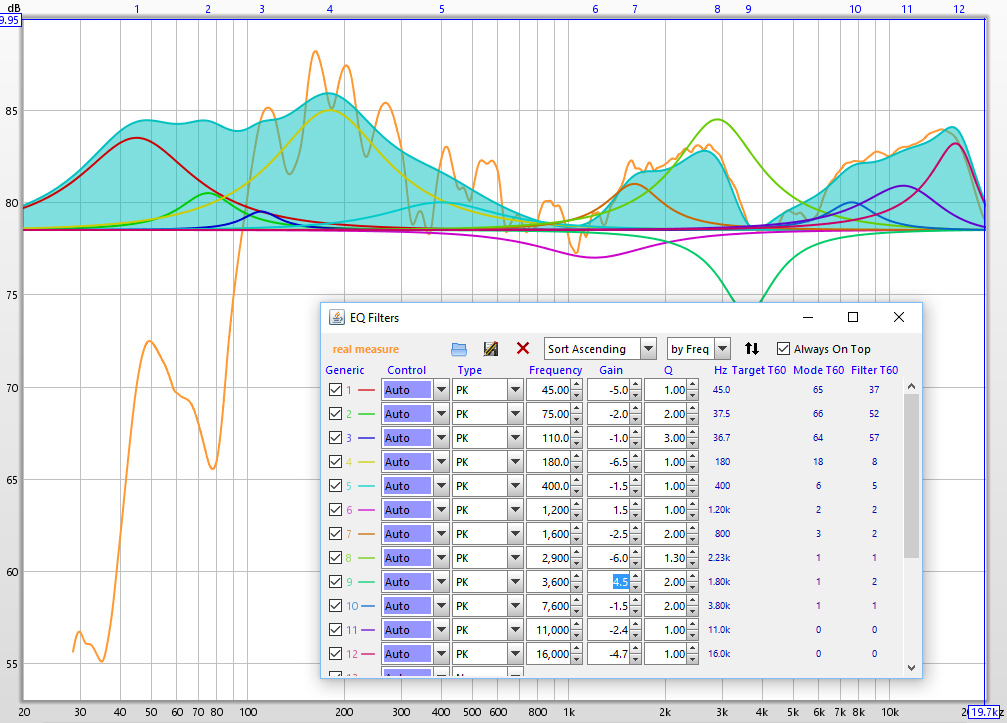
Task: Click the filter list scroll down arrow
Action: tap(911, 667)
